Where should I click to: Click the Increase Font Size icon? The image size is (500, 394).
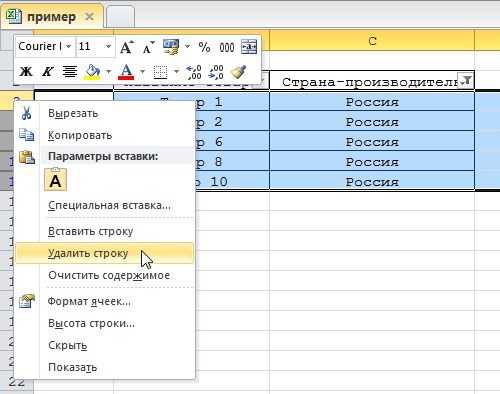(x=127, y=47)
